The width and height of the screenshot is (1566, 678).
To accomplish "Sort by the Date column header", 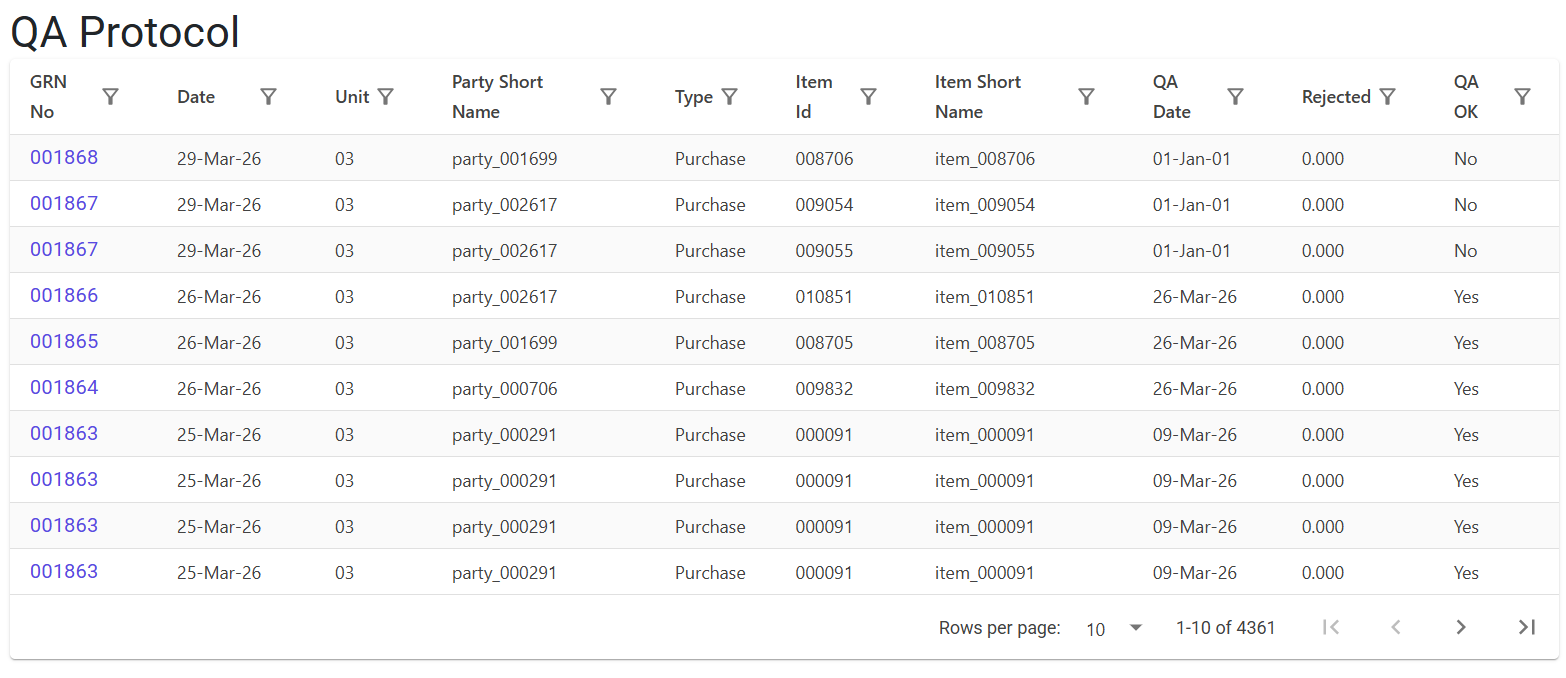I will pyautogui.click(x=196, y=97).
